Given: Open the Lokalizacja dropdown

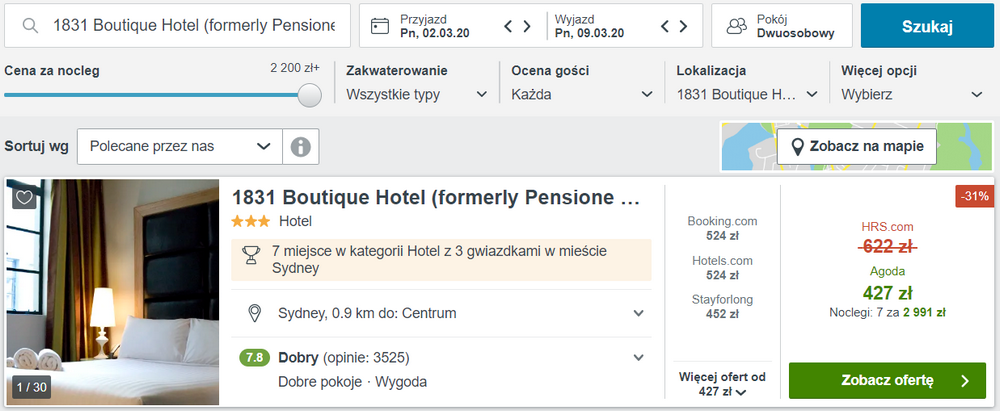Looking at the screenshot, I should 747,94.
